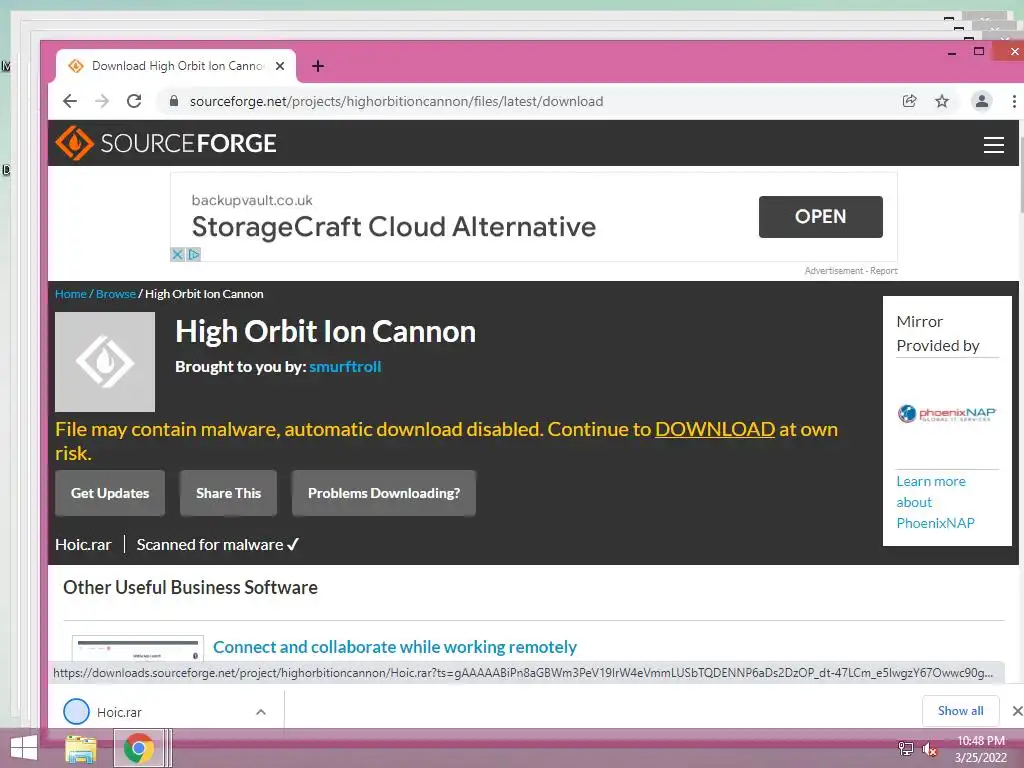
Task: Click the browser forward arrow
Action: pos(102,101)
